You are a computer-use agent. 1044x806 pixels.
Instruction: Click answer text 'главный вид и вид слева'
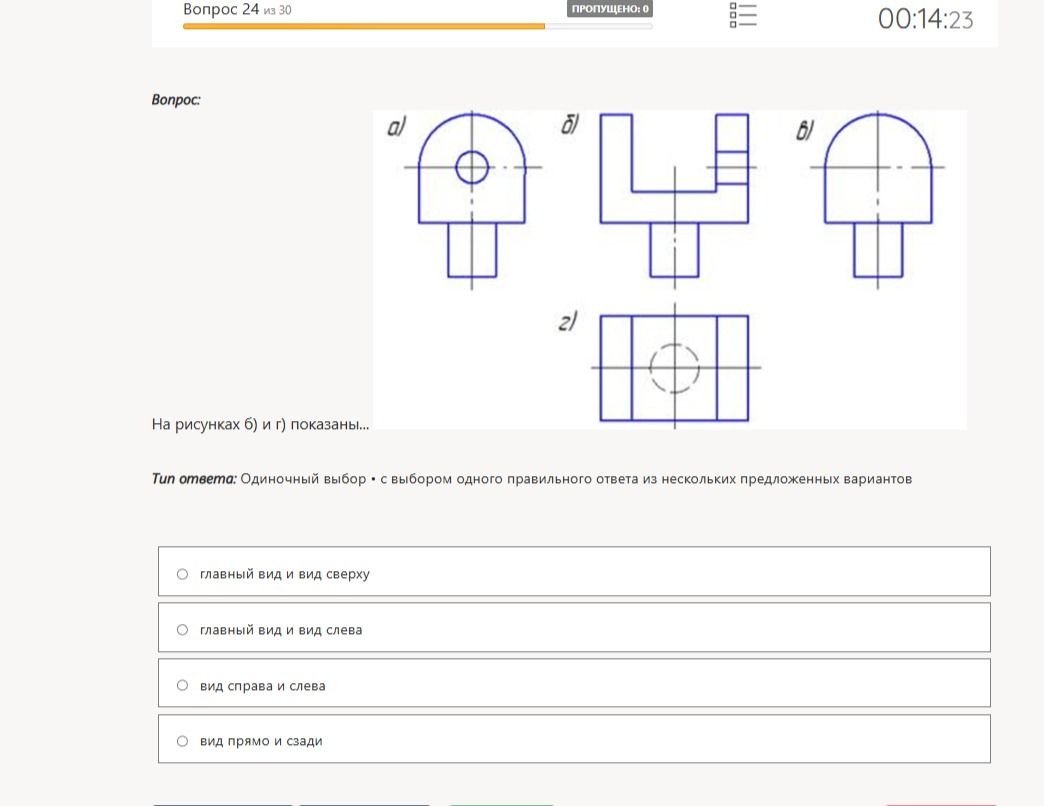(281, 630)
